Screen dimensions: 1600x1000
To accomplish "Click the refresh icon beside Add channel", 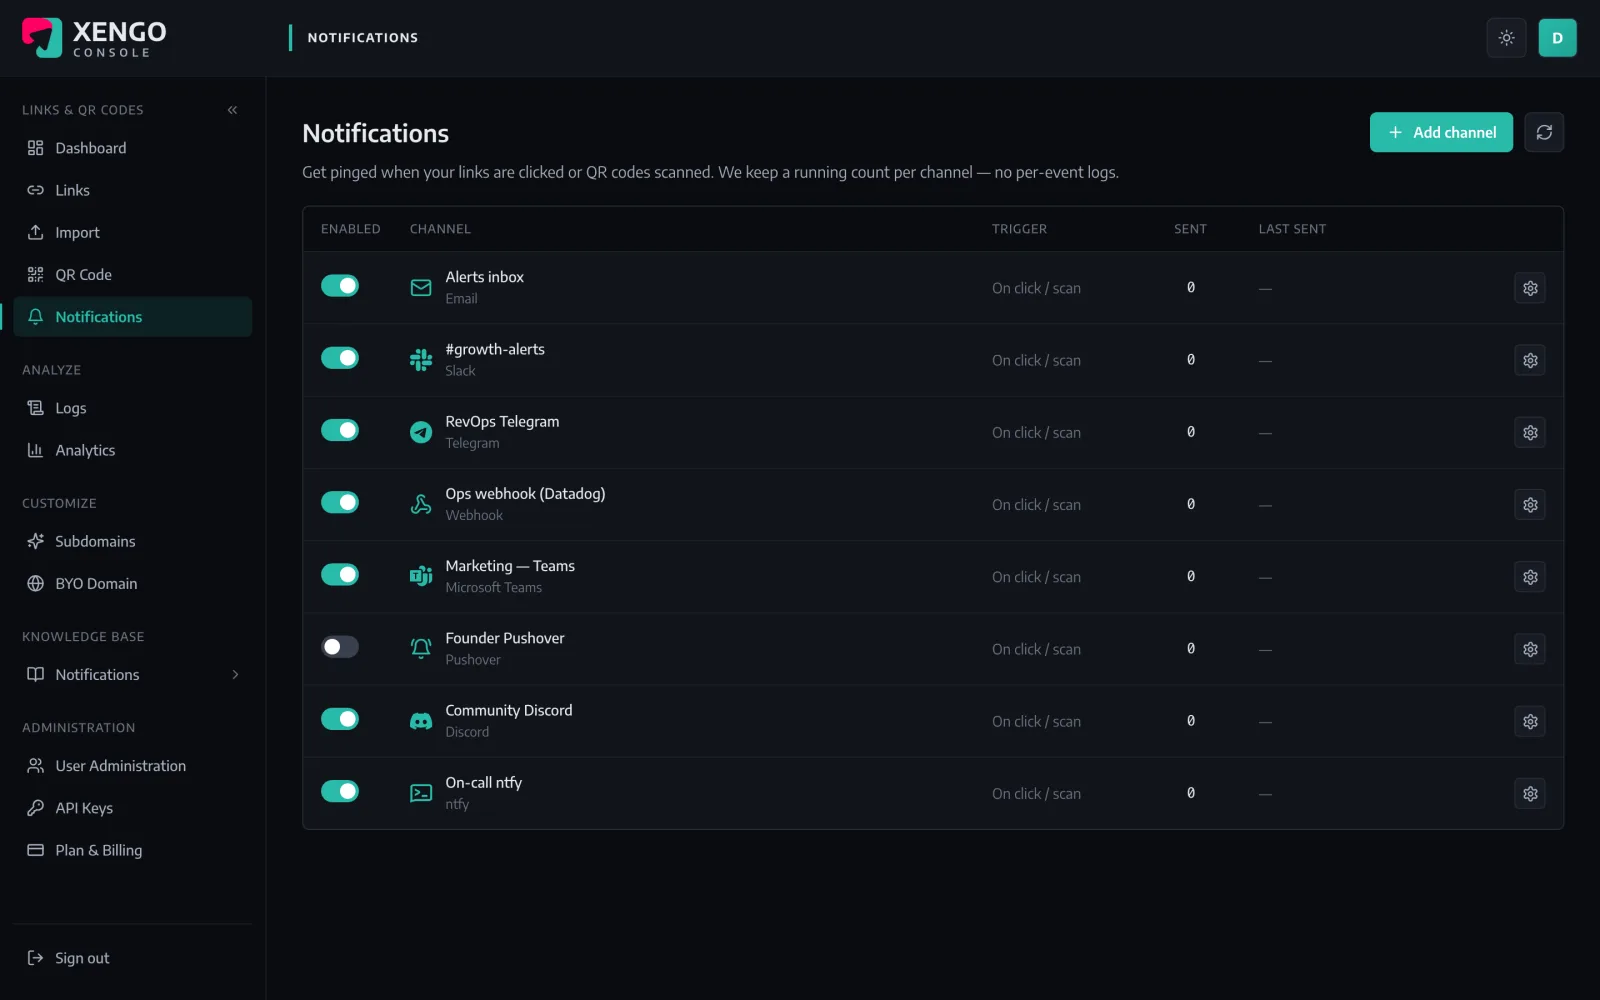I will (x=1544, y=132).
